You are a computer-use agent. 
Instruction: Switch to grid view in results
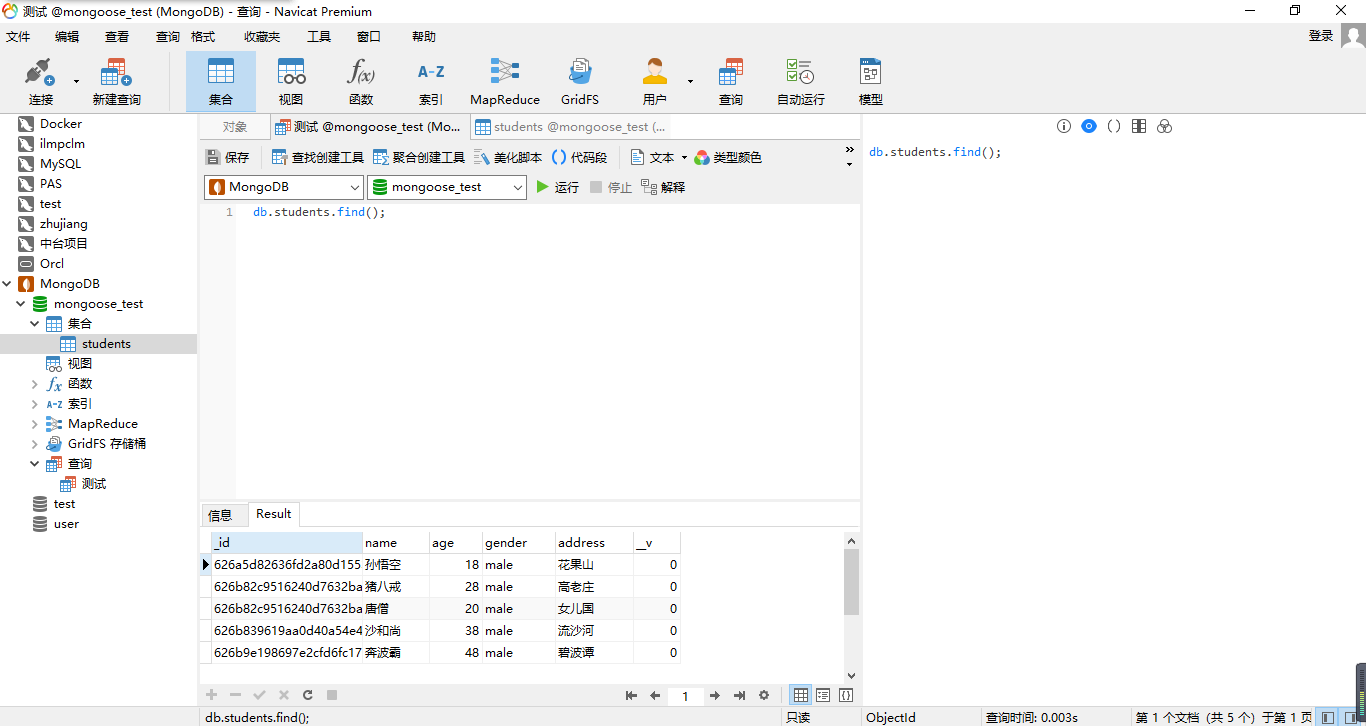tap(801, 695)
